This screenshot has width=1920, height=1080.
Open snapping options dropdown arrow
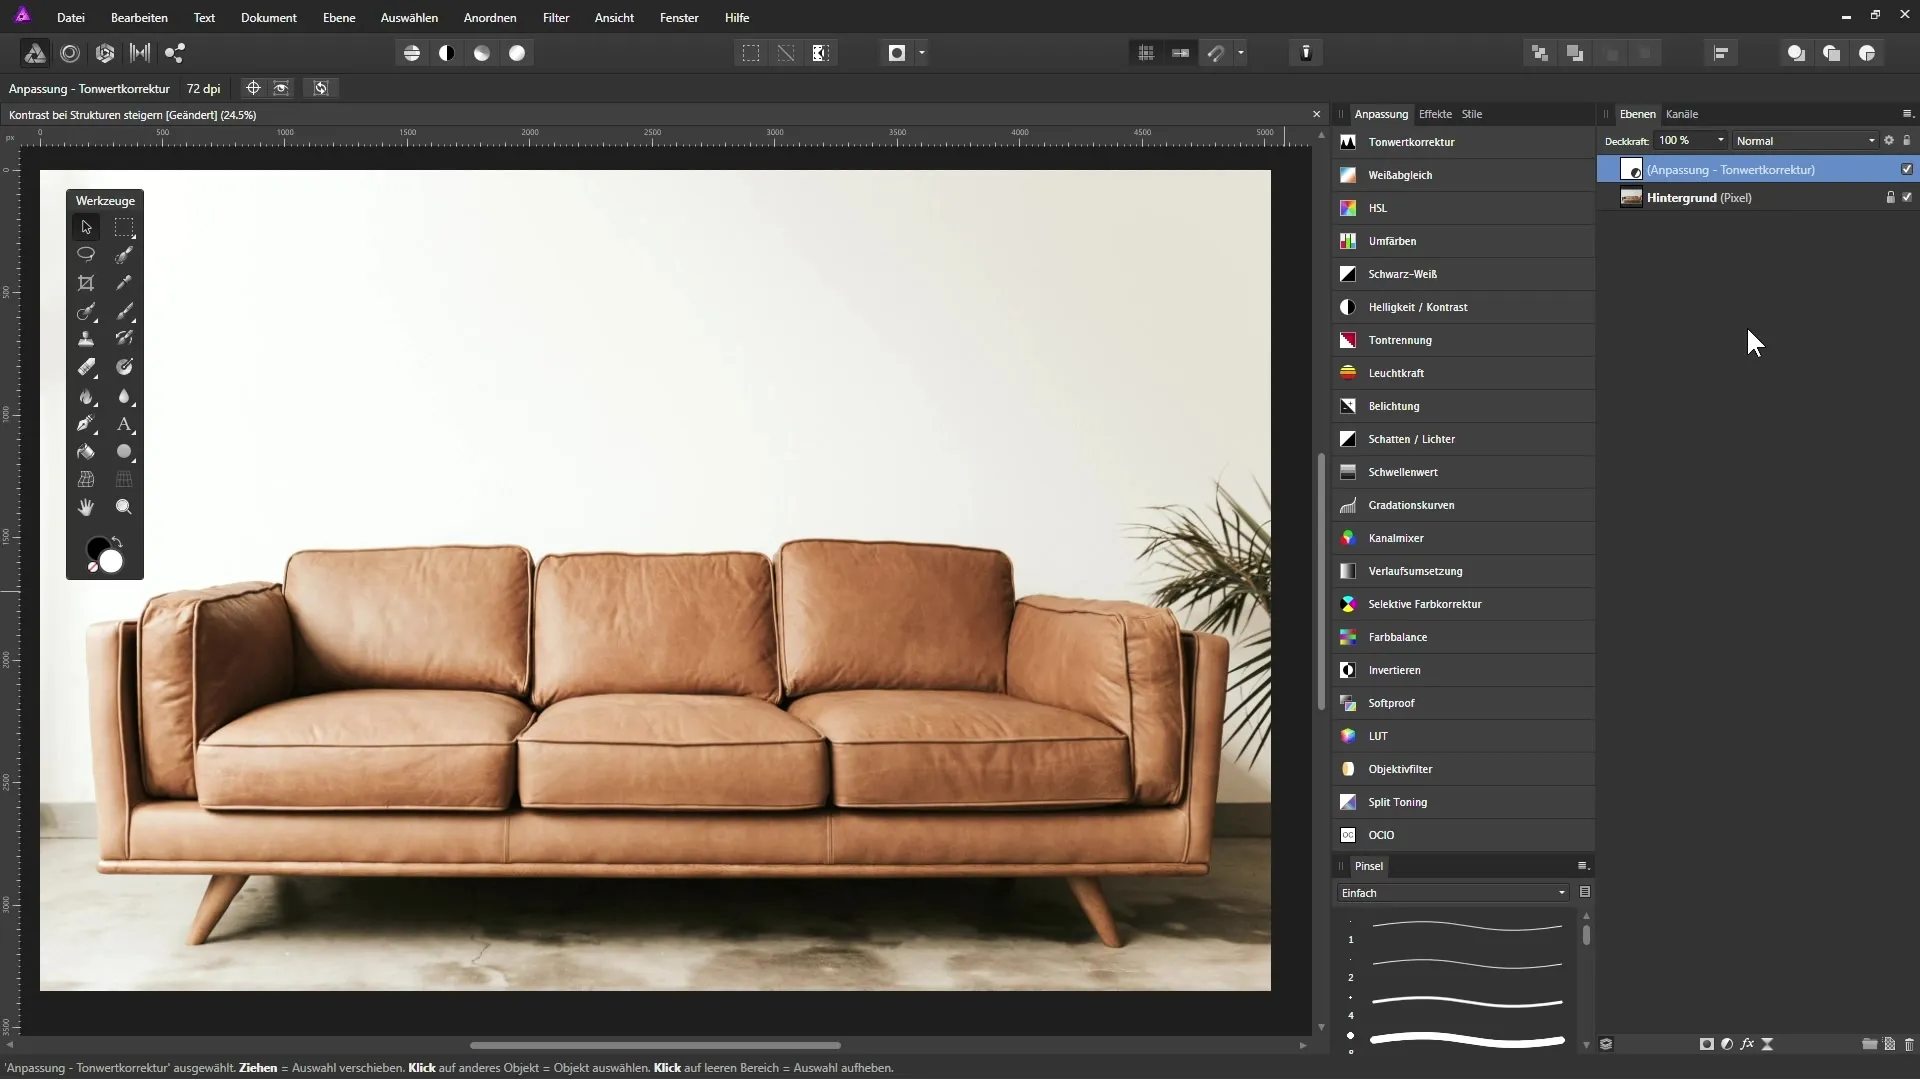click(1241, 53)
